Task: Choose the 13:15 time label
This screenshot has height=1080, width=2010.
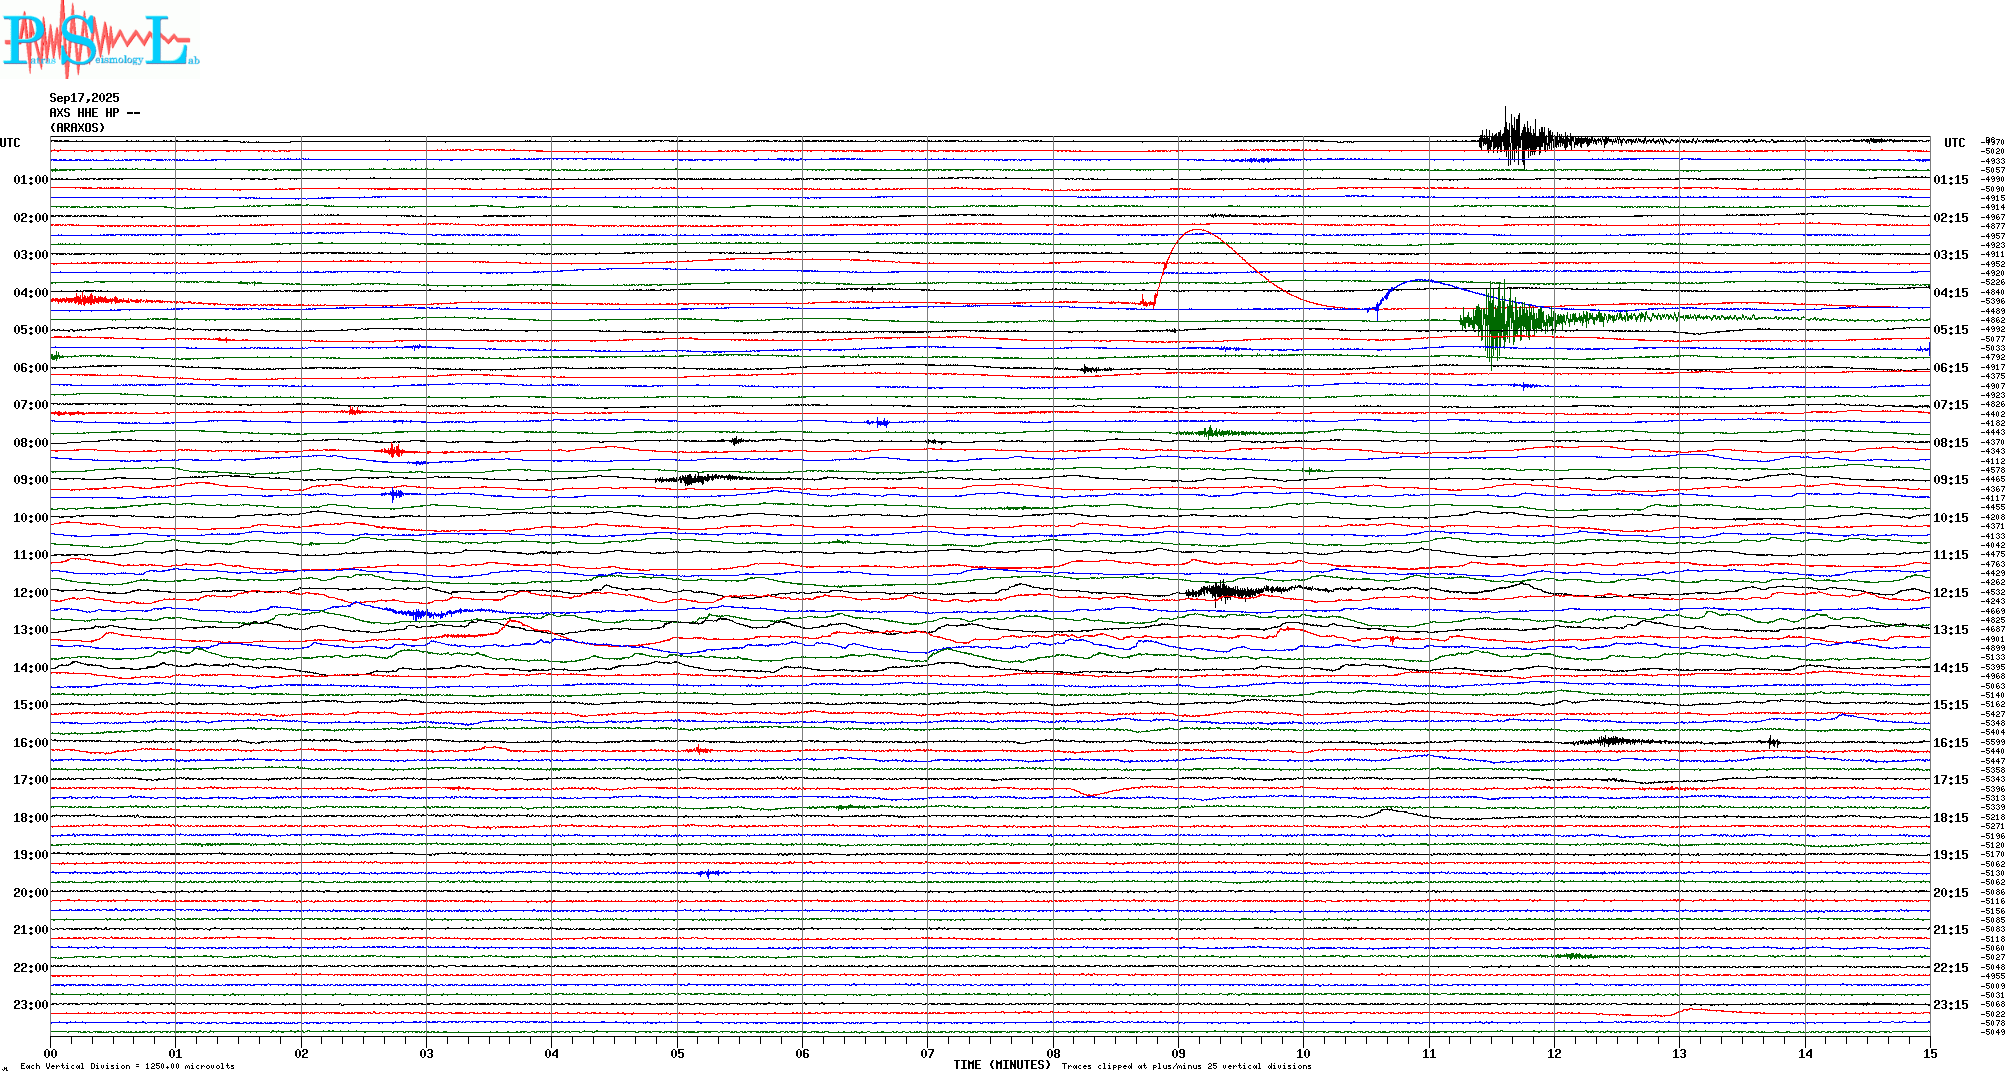Action: [x=1951, y=630]
